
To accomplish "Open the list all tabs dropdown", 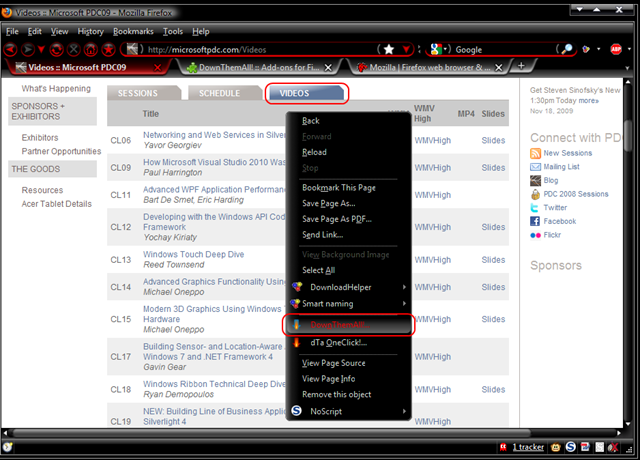I will tap(627, 68).
